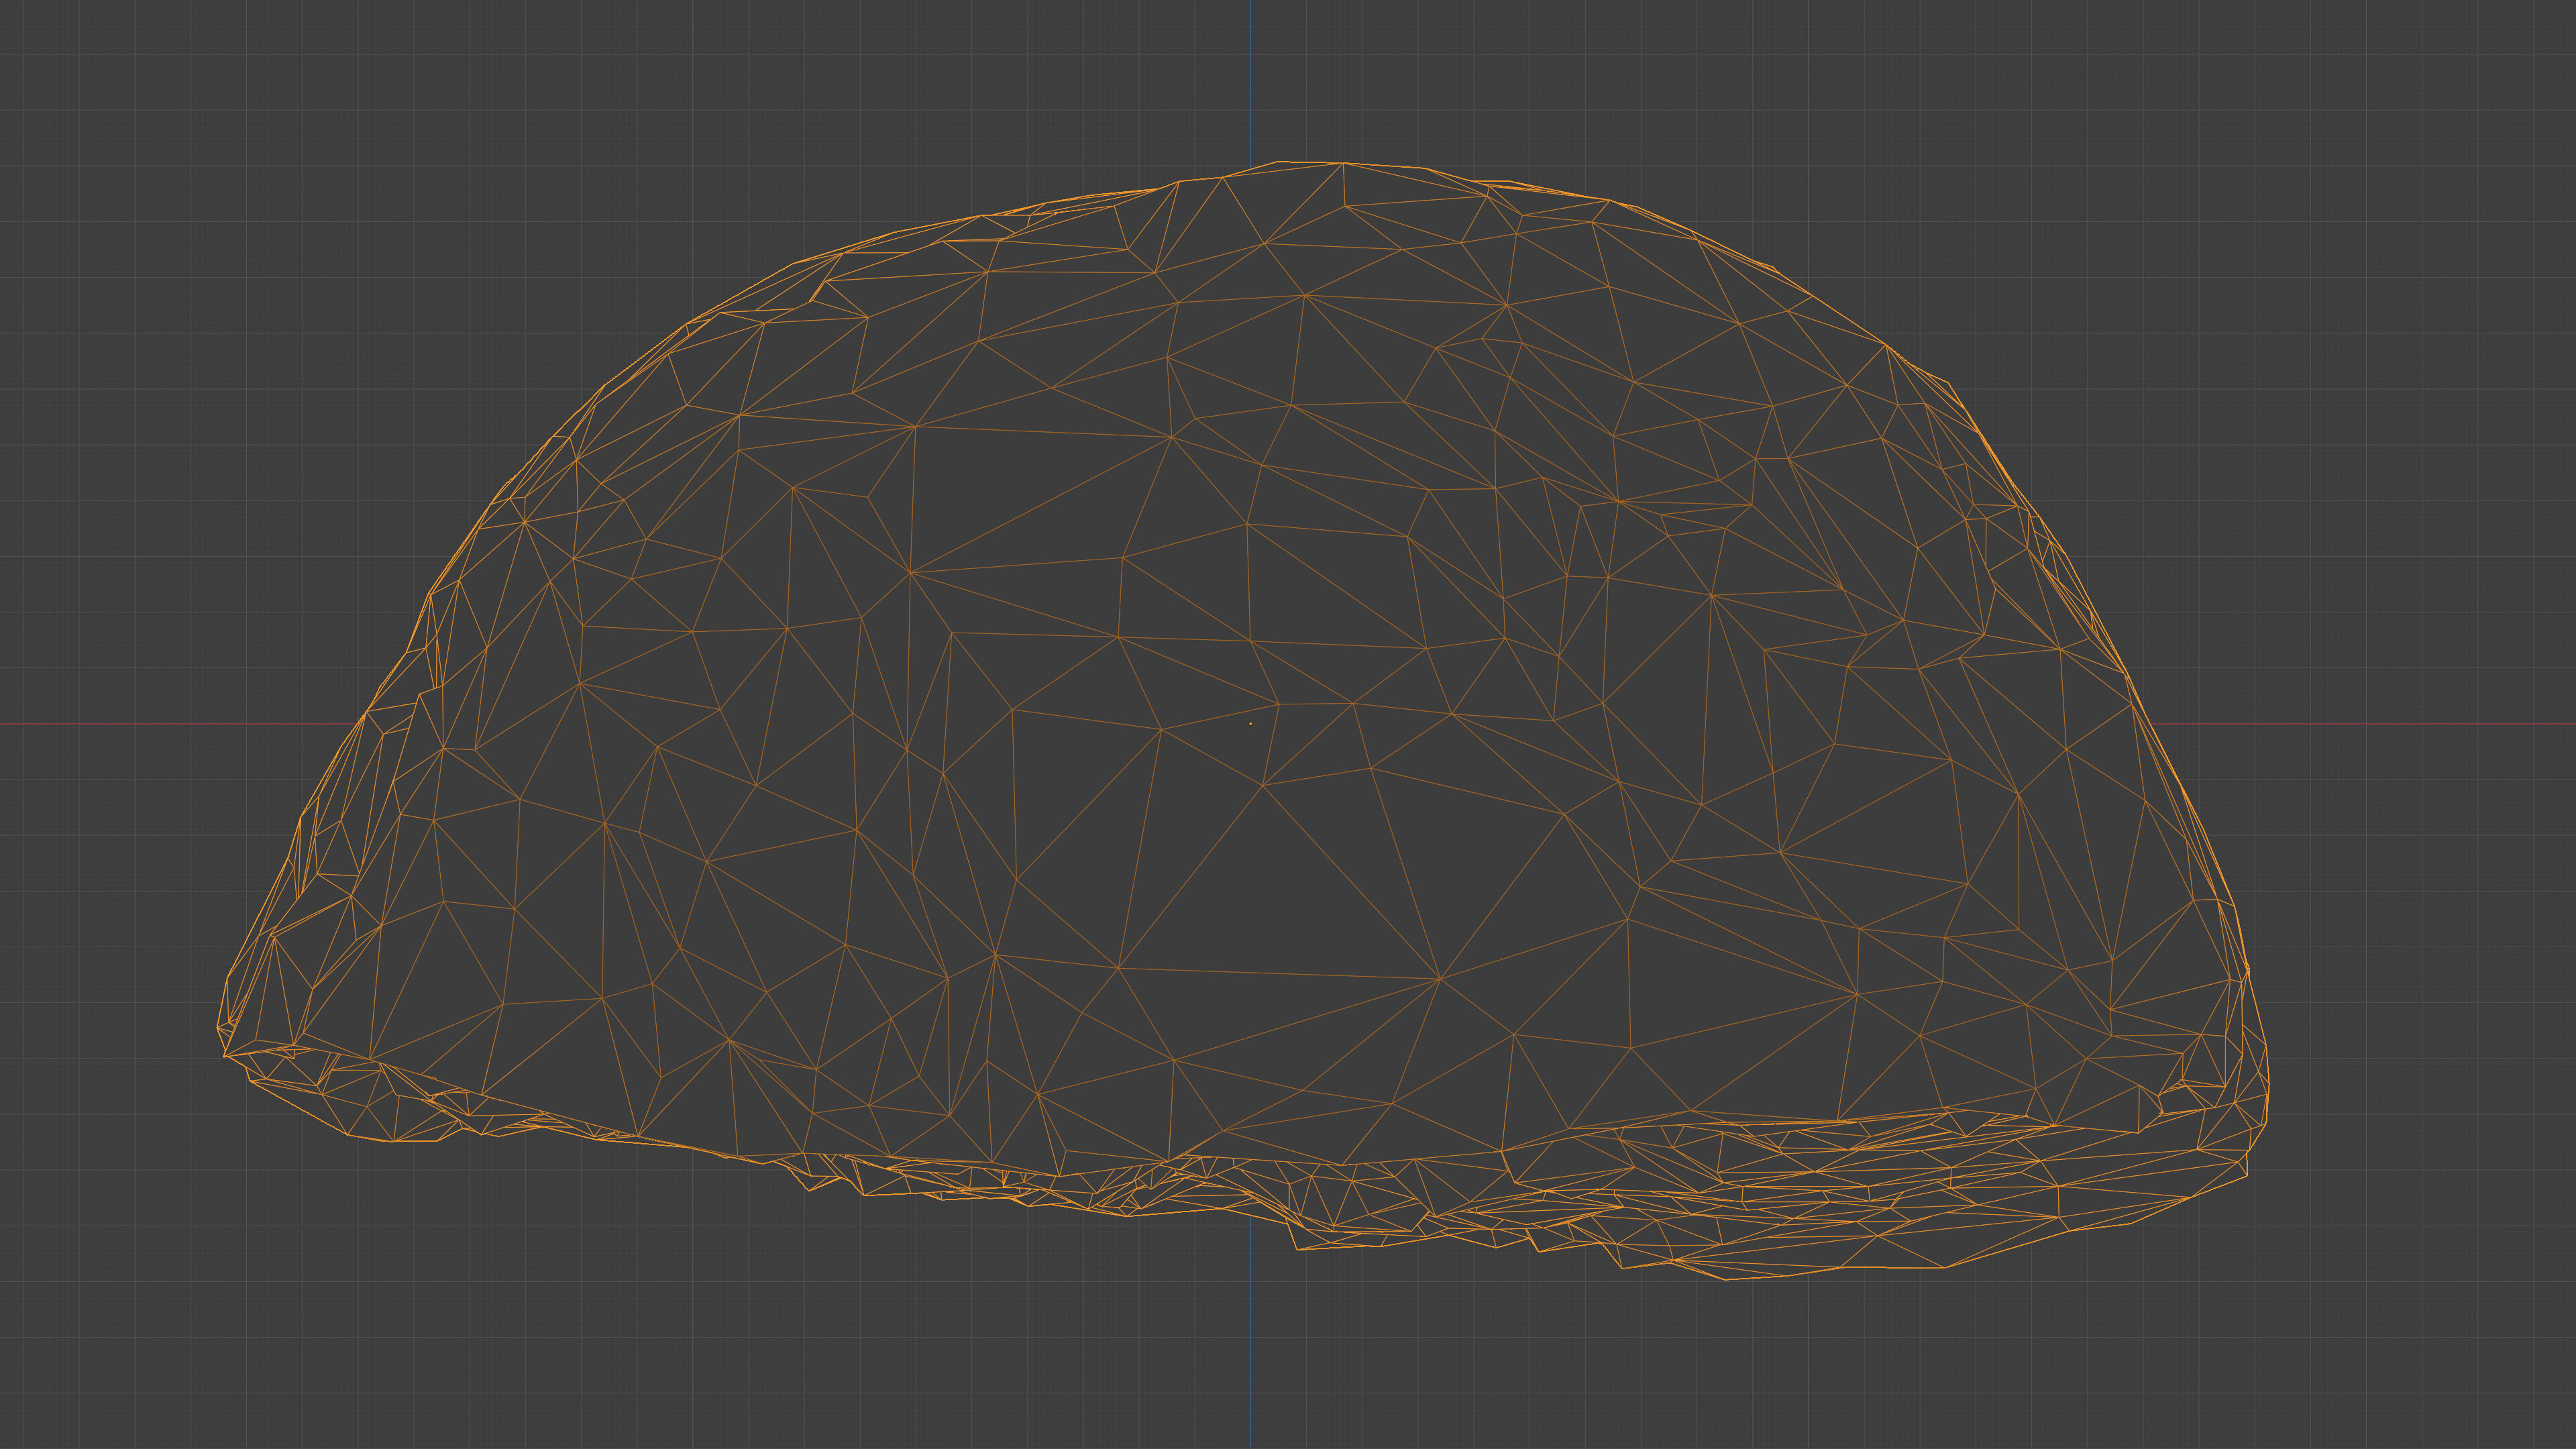
Task: Click the mesh's yellow origin point dot
Action: point(1250,723)
